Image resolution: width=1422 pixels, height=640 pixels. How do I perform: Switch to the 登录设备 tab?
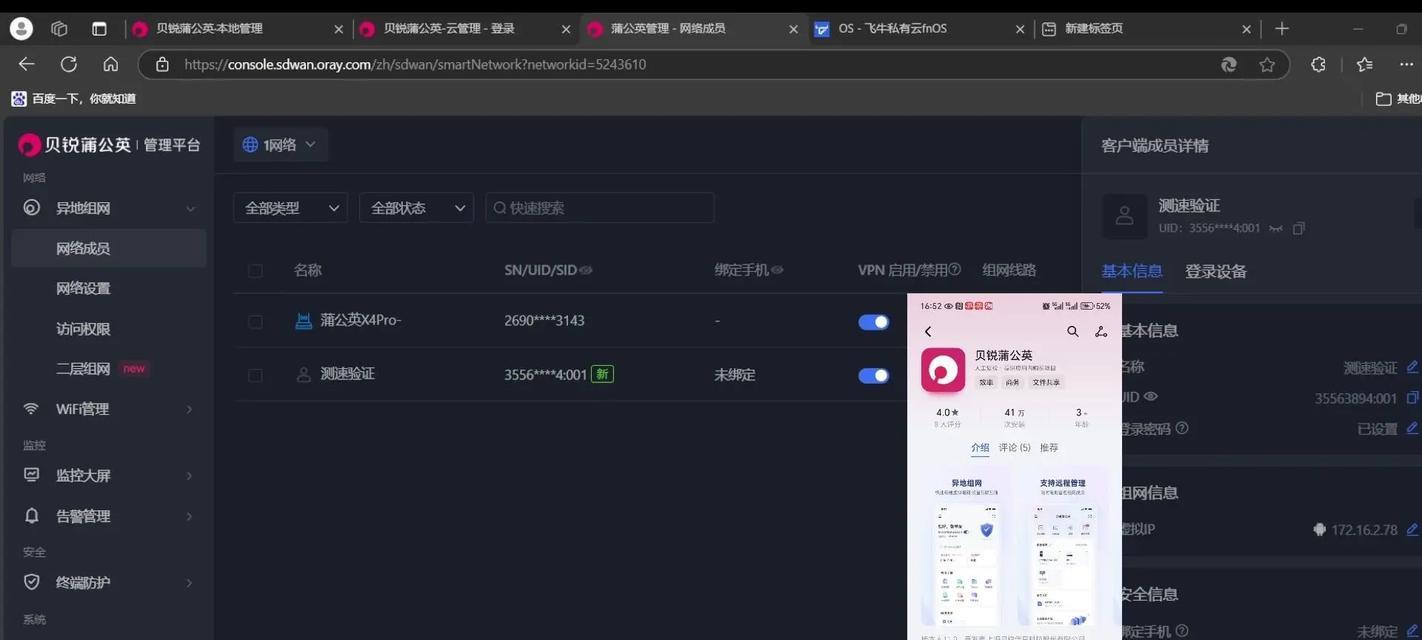pyautogui.click(x=1216, y=271)
